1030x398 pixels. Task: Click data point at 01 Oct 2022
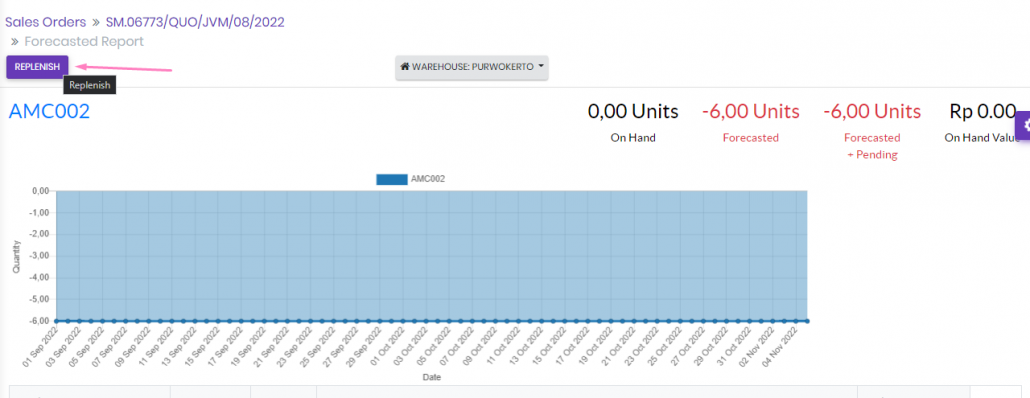coord(403,321)
